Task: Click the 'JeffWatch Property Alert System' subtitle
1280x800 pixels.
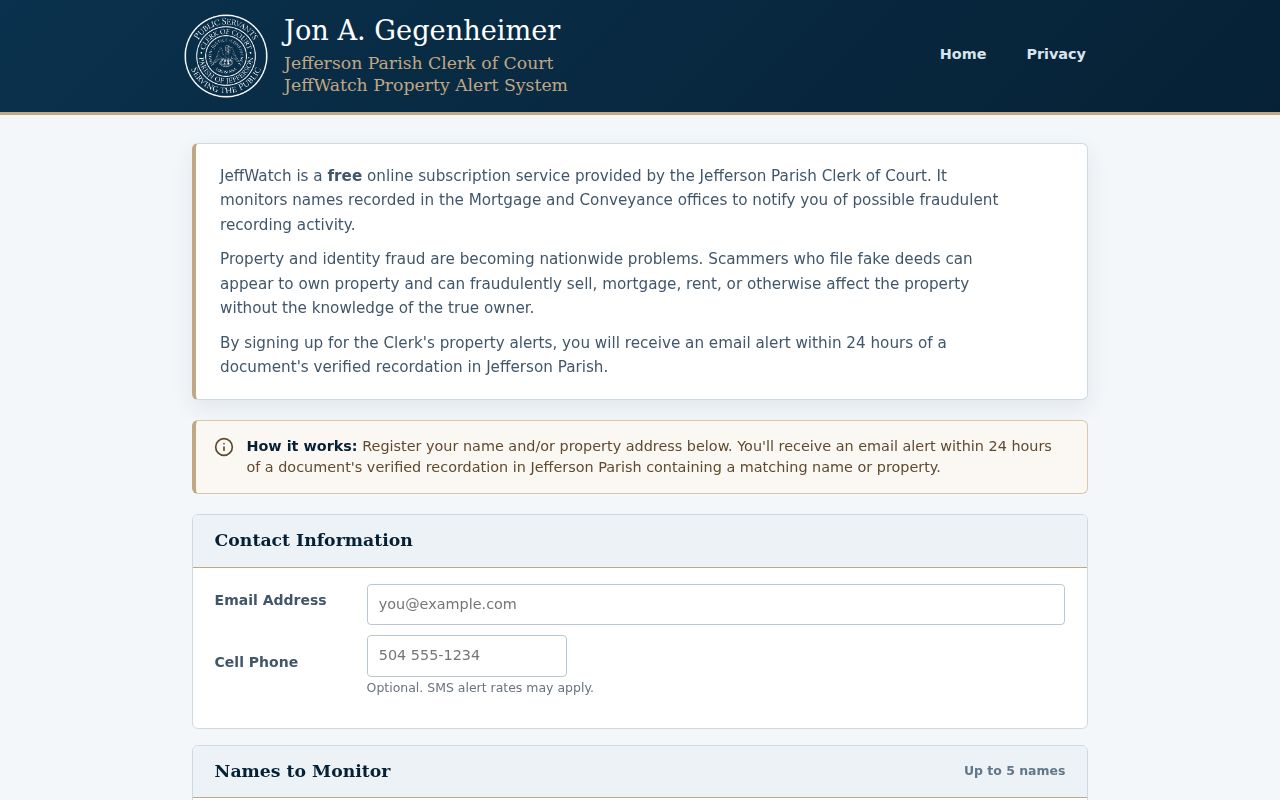Action: 425,85
